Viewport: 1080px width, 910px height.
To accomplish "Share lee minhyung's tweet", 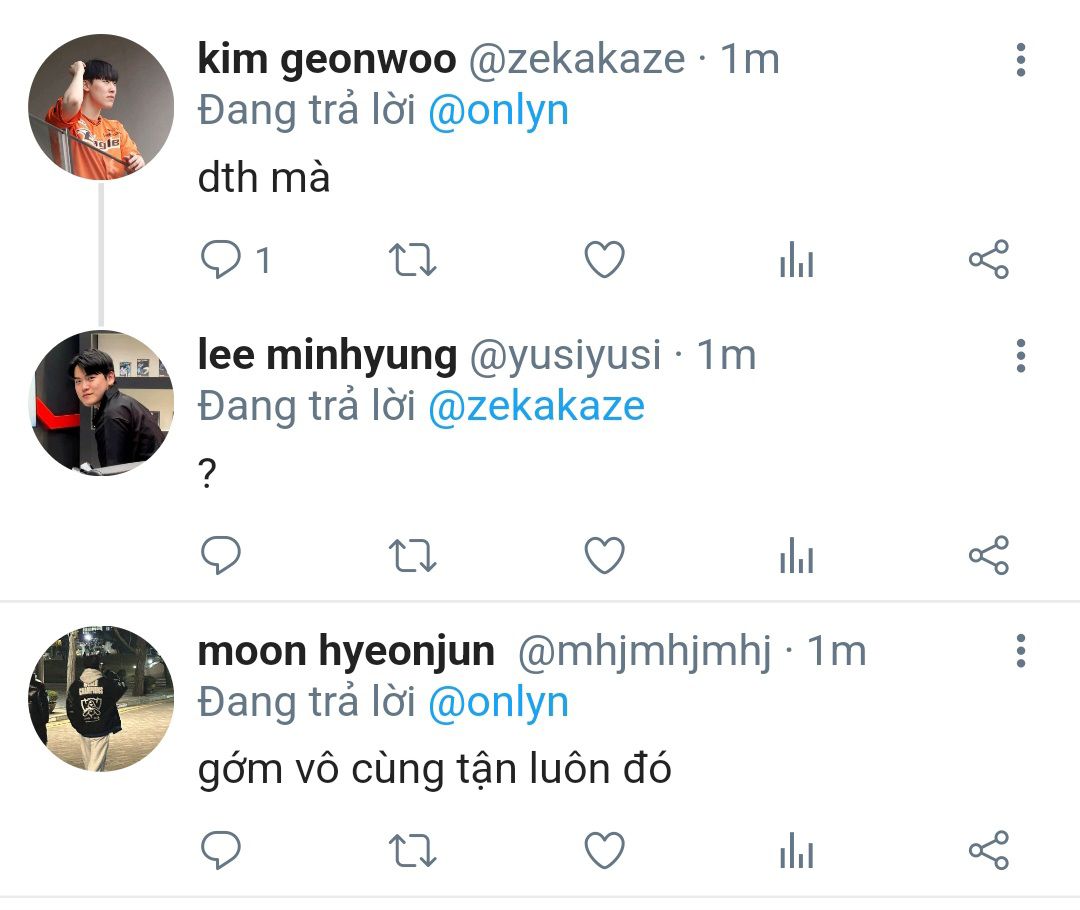I will 989,555.
